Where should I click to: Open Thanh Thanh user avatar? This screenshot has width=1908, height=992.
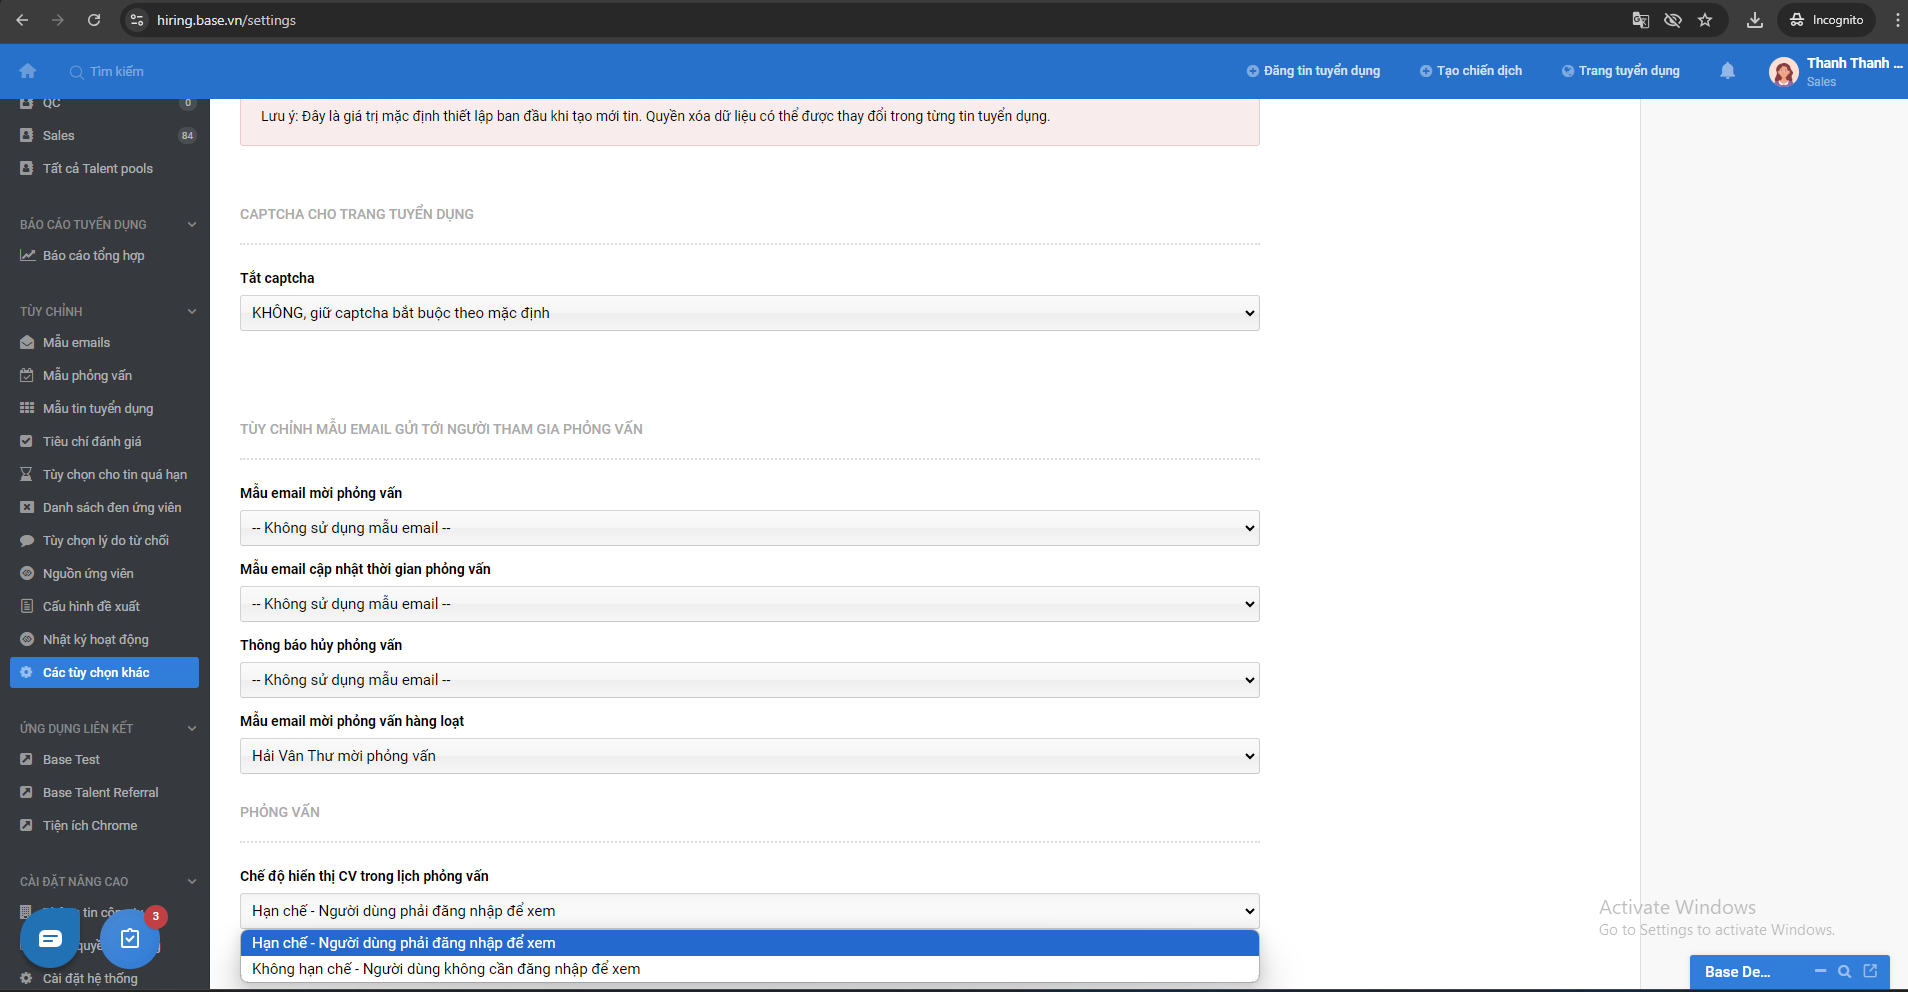(x=1784, y=71)
